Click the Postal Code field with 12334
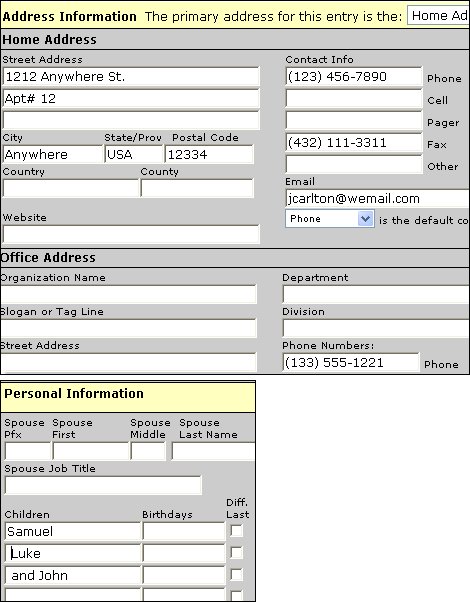Screen dimensions: 470x602 [x=209, y=154]
